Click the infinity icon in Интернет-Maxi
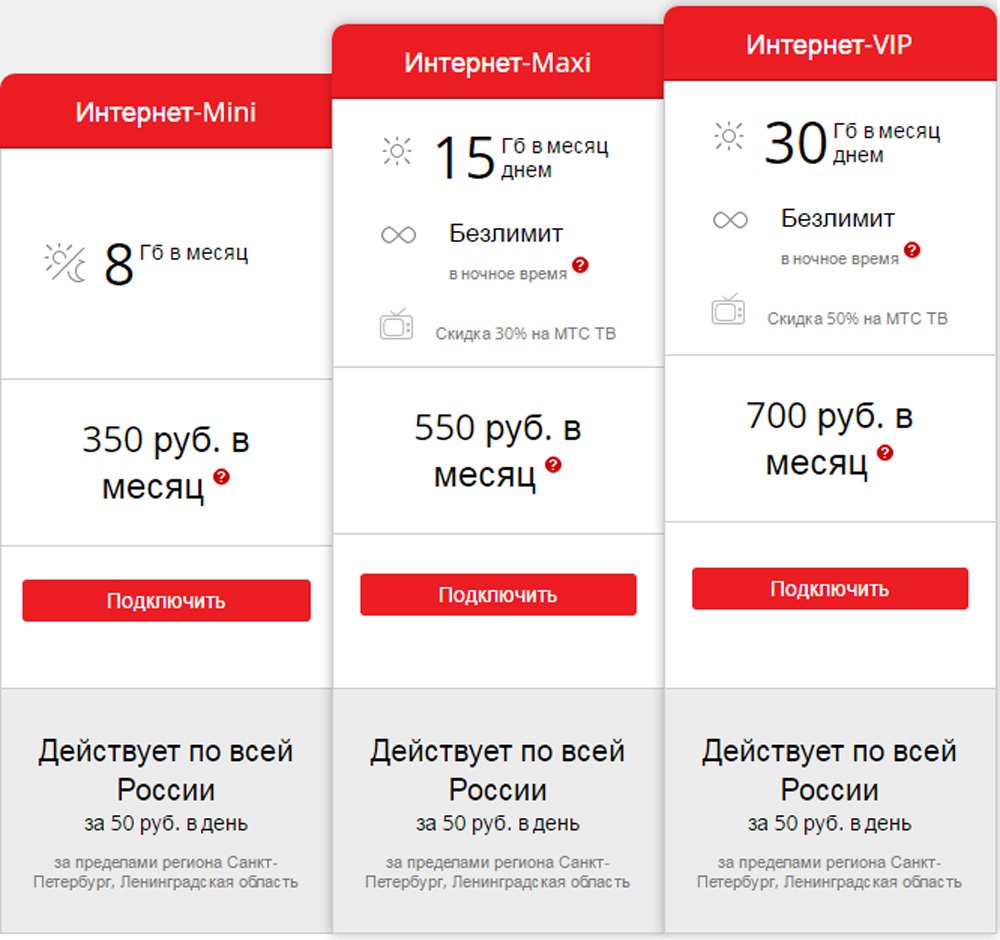 398,235
